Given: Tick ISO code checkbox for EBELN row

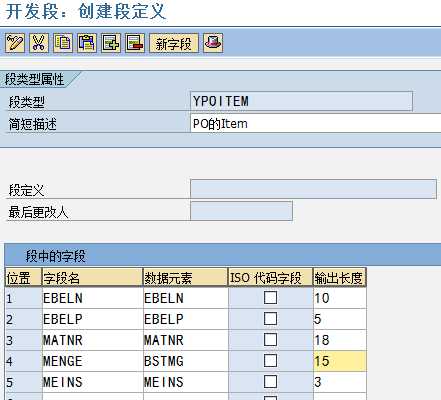Looking at the screenshot, I should (270, 298).
